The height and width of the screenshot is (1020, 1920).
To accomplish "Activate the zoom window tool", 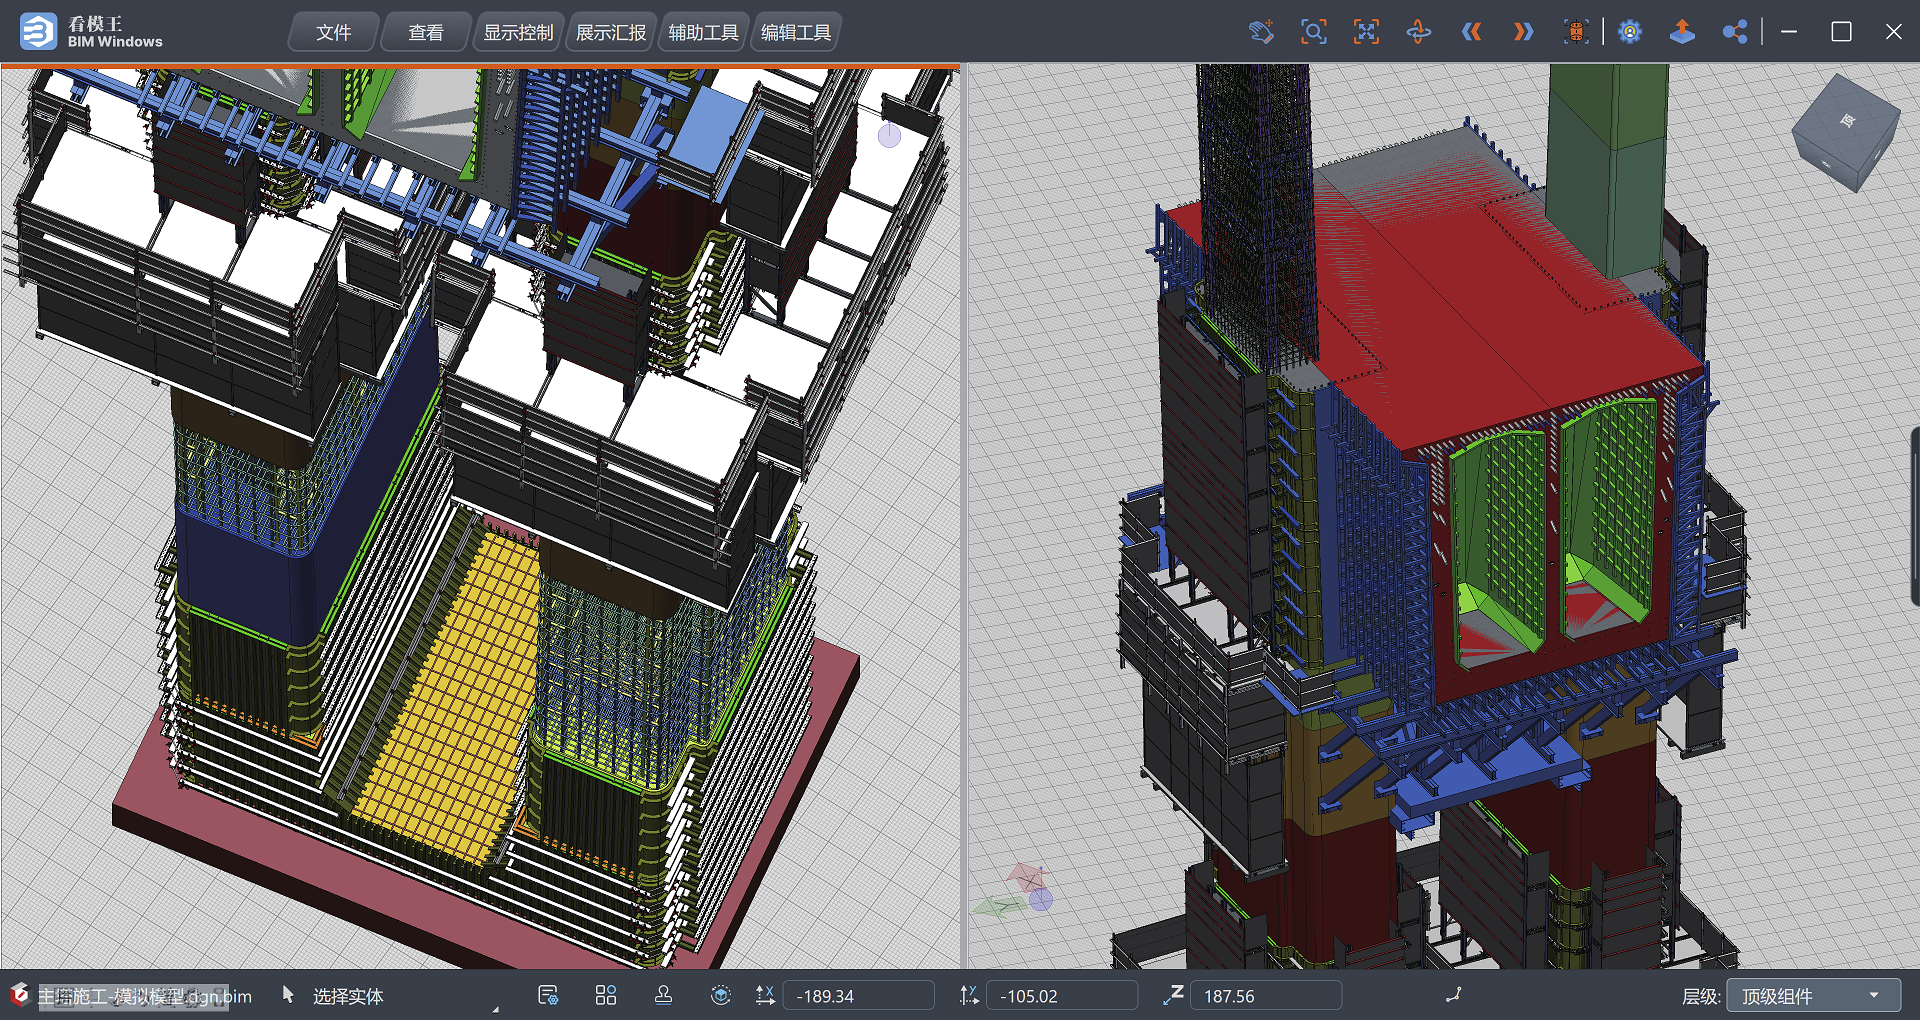I will [1313, 32].
